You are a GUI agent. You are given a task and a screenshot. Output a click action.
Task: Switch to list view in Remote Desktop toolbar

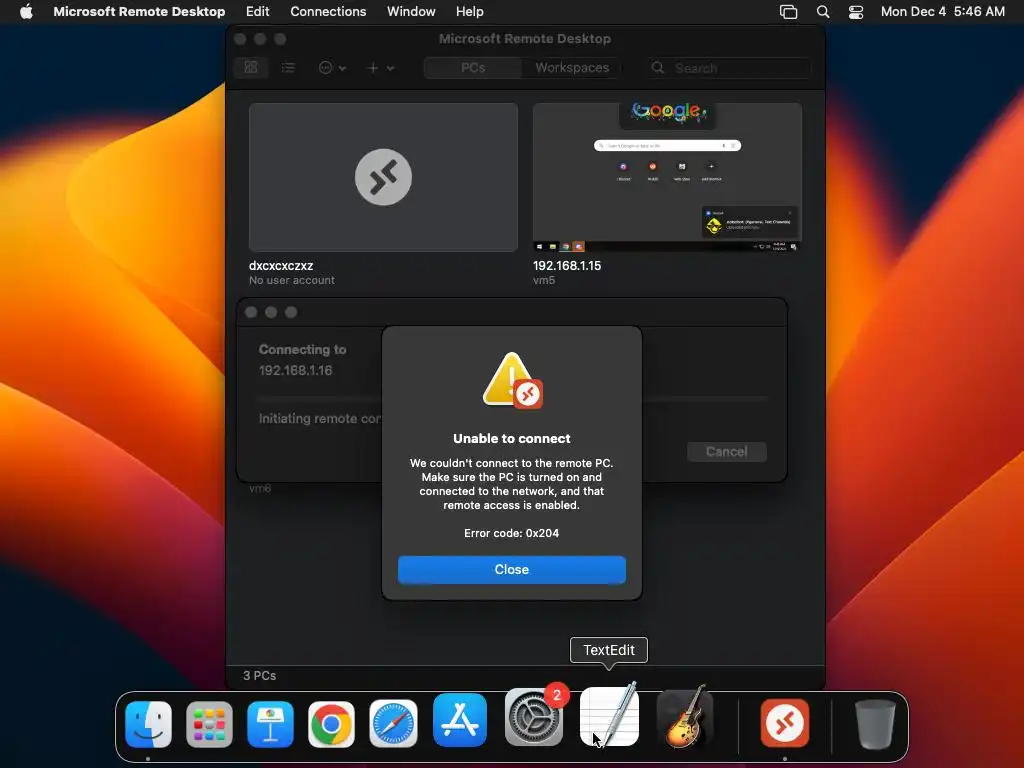click(x=288, y=67)
